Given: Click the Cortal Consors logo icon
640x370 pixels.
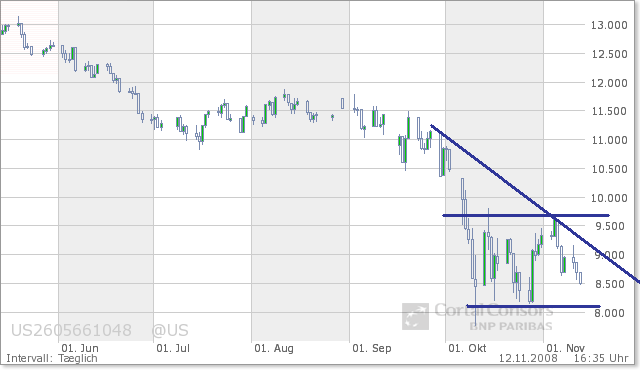Looking at the screenshot, I should click(x=416, y=316).
